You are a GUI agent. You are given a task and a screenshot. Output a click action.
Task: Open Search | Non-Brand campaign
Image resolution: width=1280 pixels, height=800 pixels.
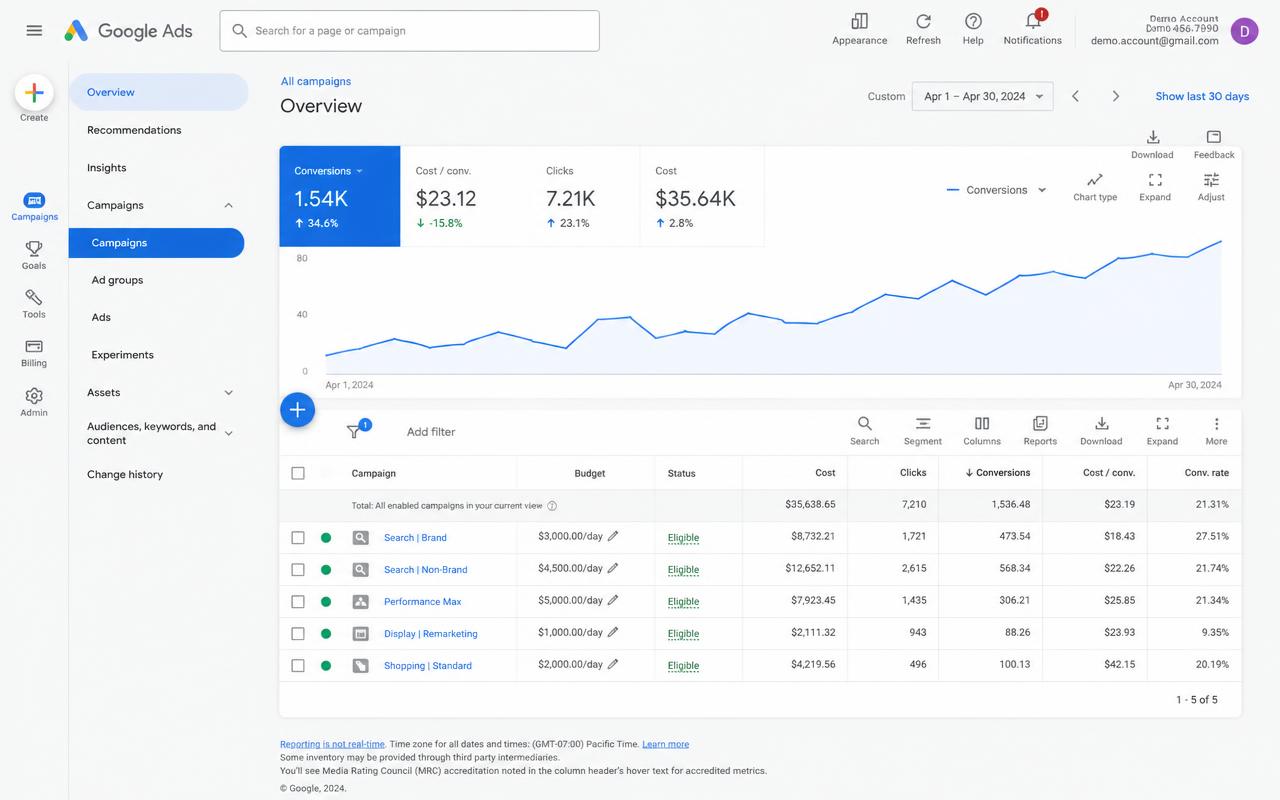click(x=425, y=570)
